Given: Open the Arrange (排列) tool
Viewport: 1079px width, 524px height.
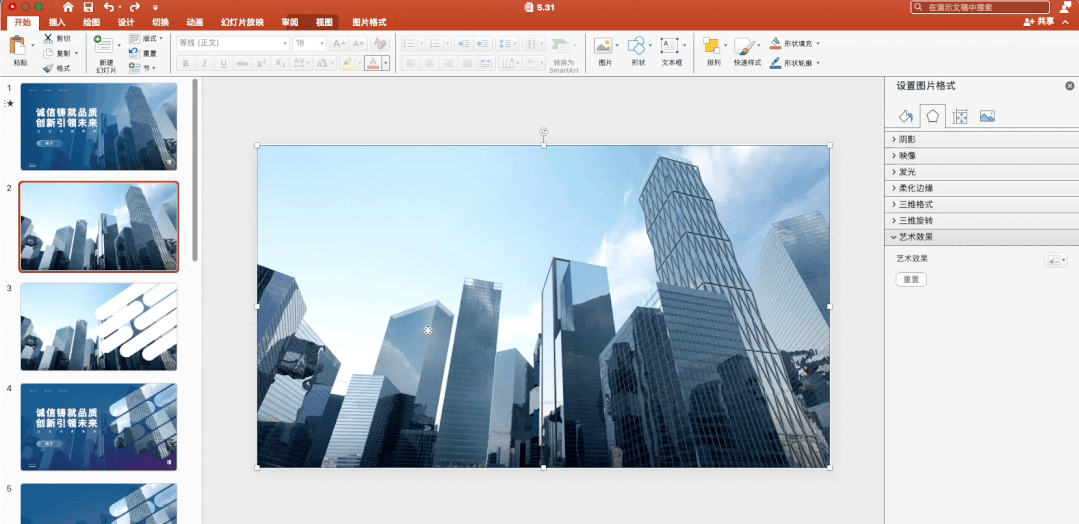Looking at the screenshot, I should (x=712, y=46).
